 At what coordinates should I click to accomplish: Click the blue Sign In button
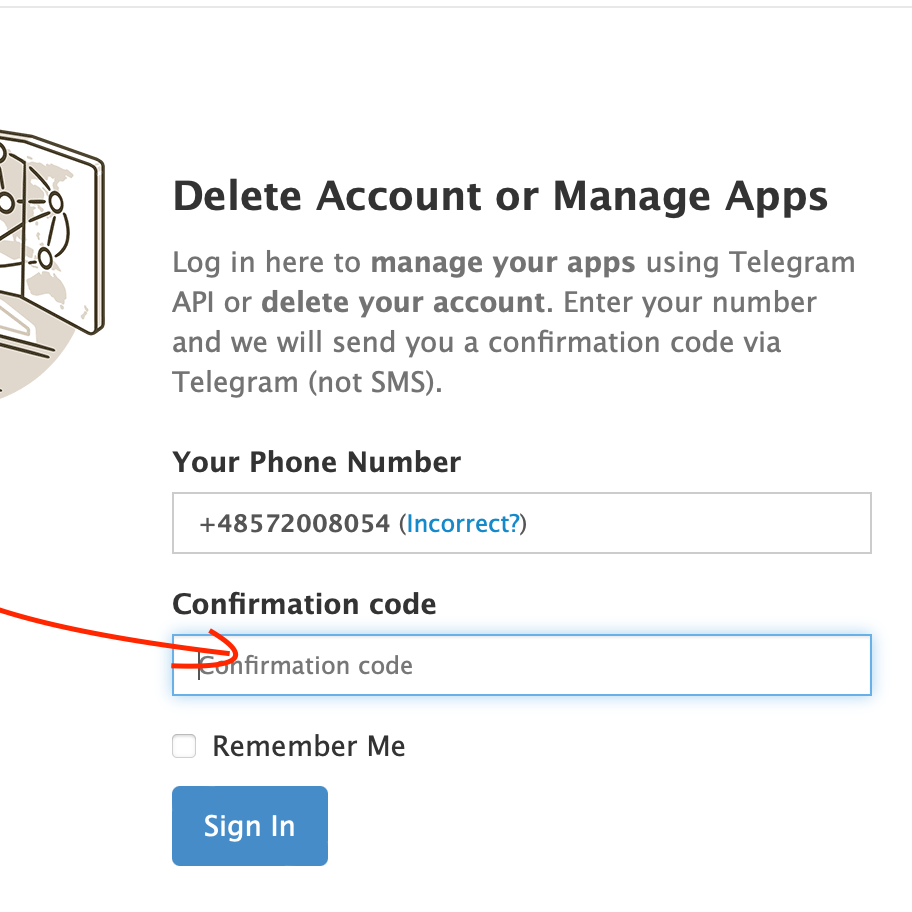coord(249,825)
